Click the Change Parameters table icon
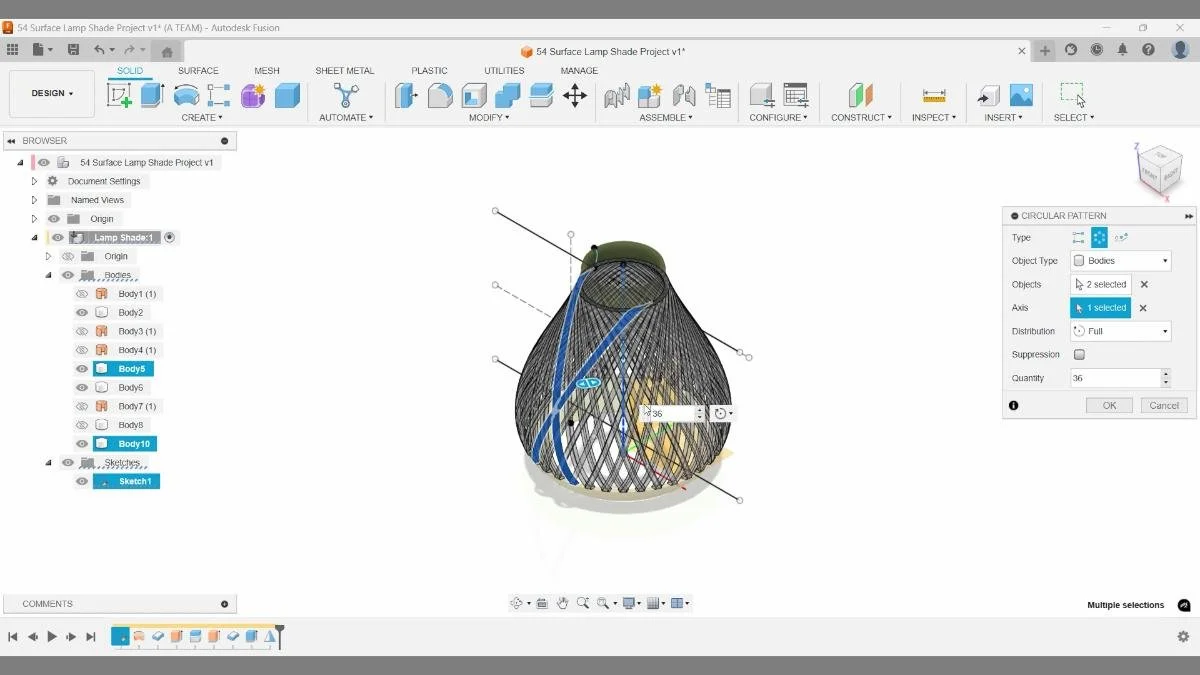Screen dimensions: 1200x675 796,95
